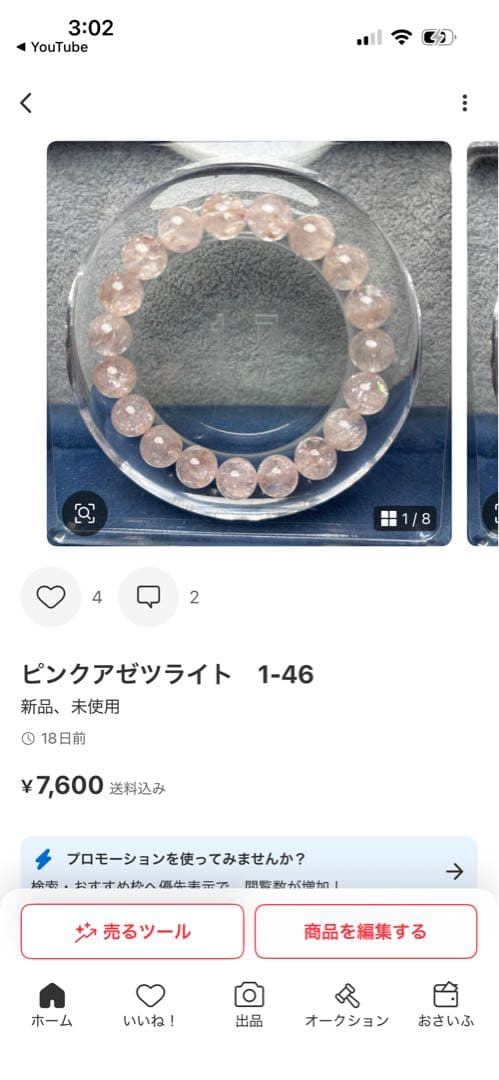Open the comments speech bubble
Screen dimensions: 499x1080
pos(148,597)
